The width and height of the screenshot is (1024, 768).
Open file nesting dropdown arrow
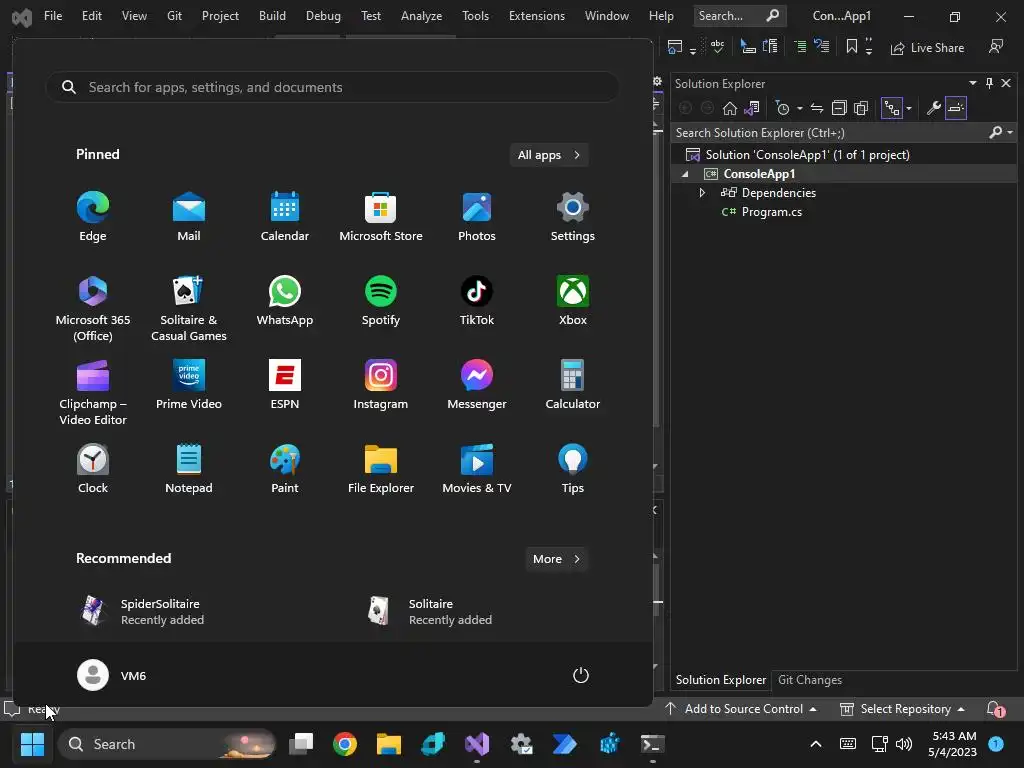[908, 108]
